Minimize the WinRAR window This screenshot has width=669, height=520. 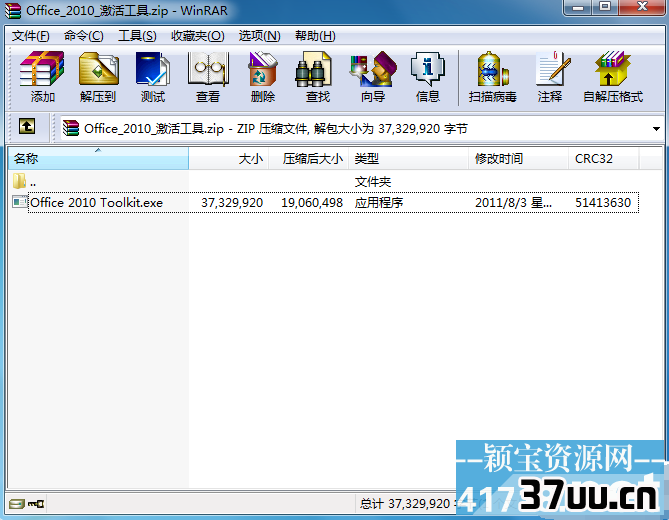point(579,7)
